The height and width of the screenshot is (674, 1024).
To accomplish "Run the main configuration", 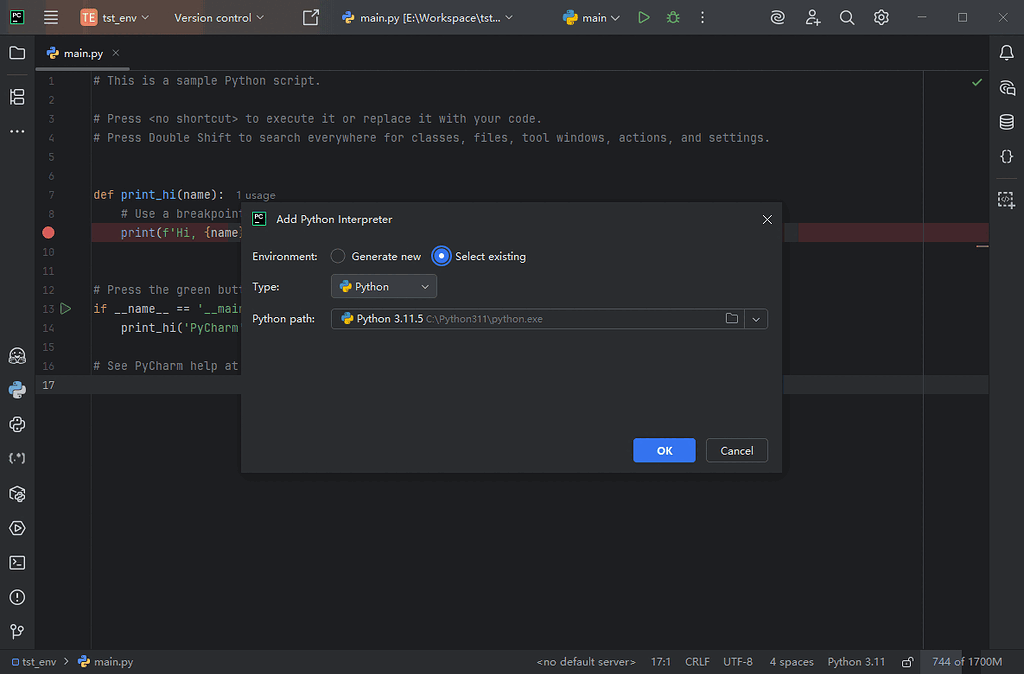I will coord(644,18).
